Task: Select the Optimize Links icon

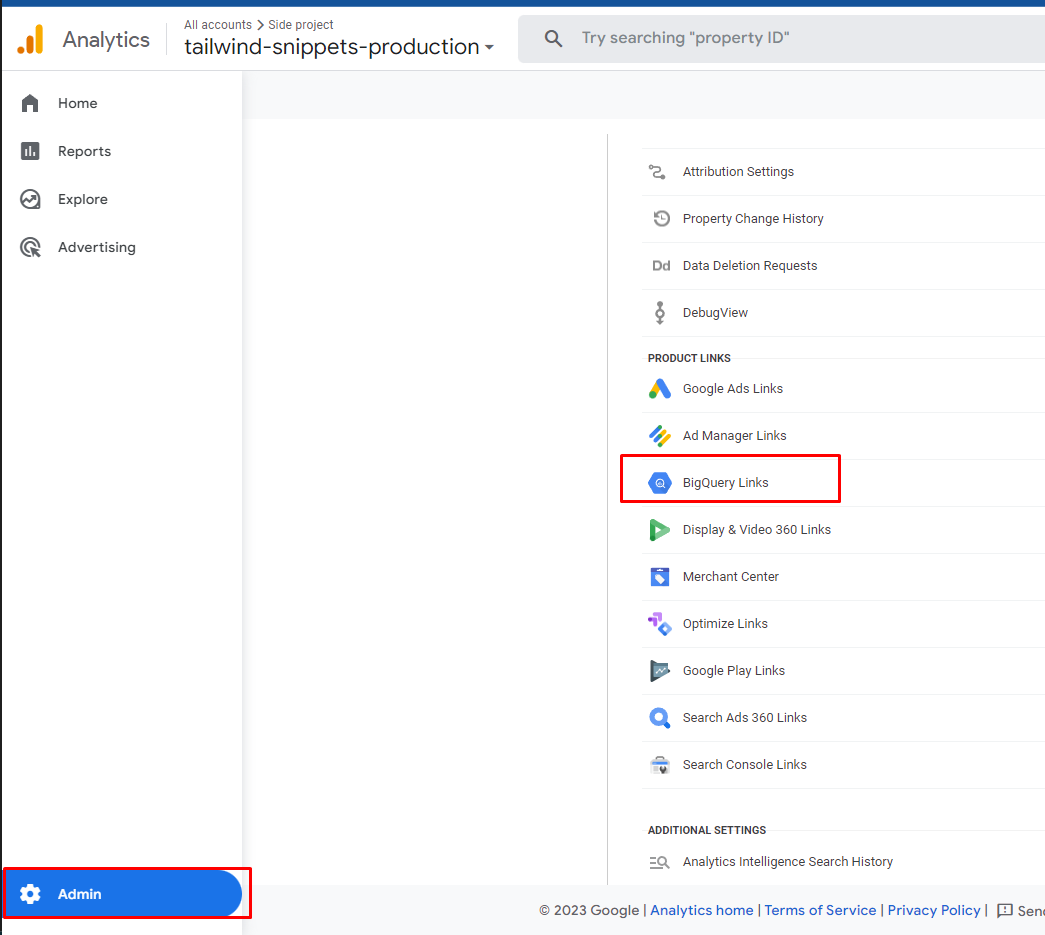Action: tap(659, 624)
